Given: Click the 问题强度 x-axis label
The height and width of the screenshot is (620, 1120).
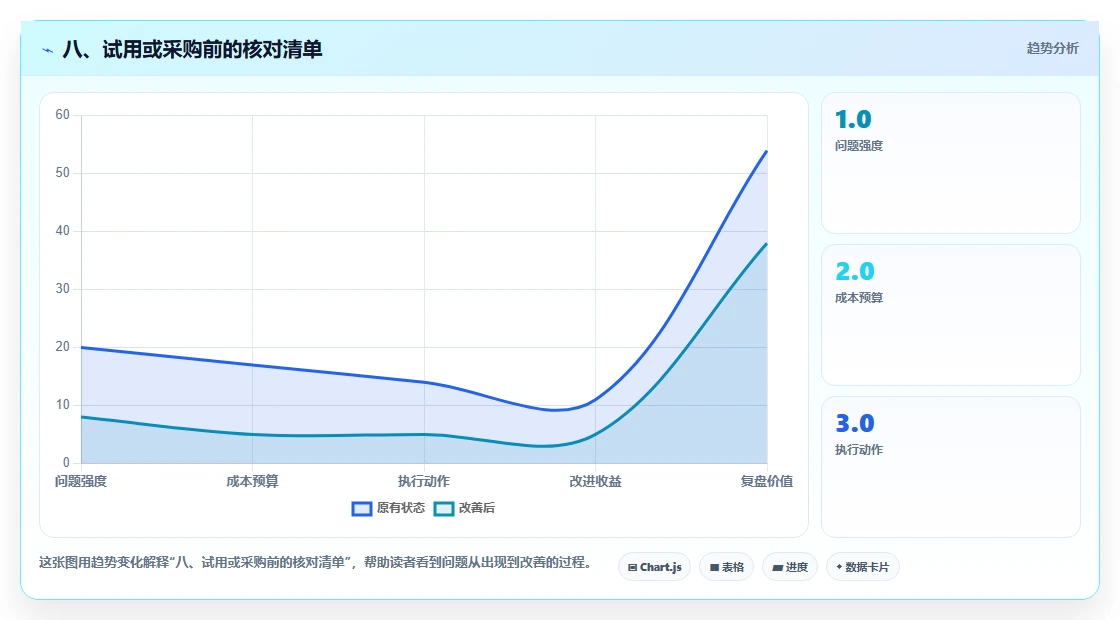Looking at the screenshot, I should [x=81, y=481].
